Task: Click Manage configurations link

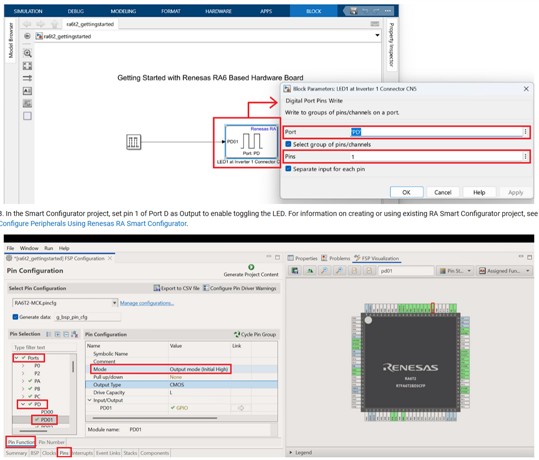Action: point(147,303)
